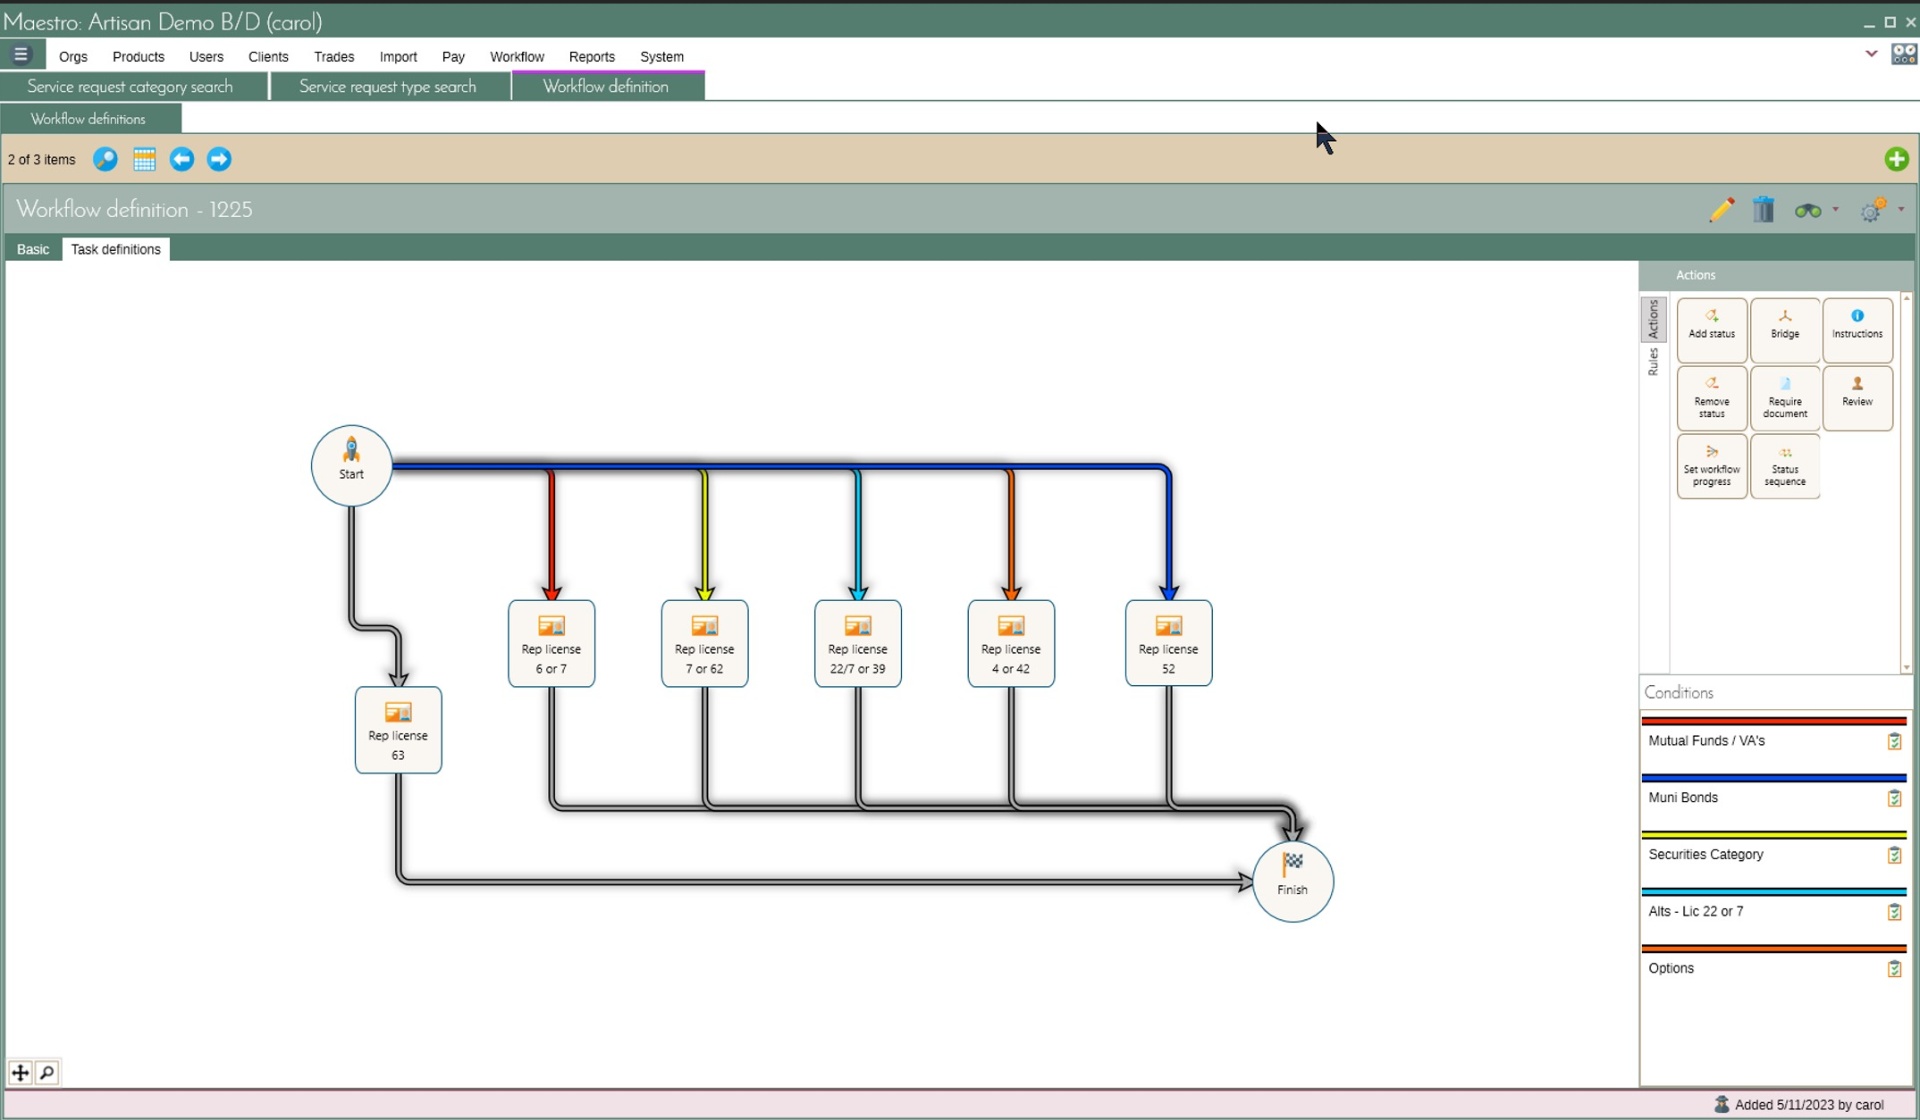Click the zoom magnifier tool at bottom-left
Screen dimensions: 1920x1120
[x=47, y=1072]
